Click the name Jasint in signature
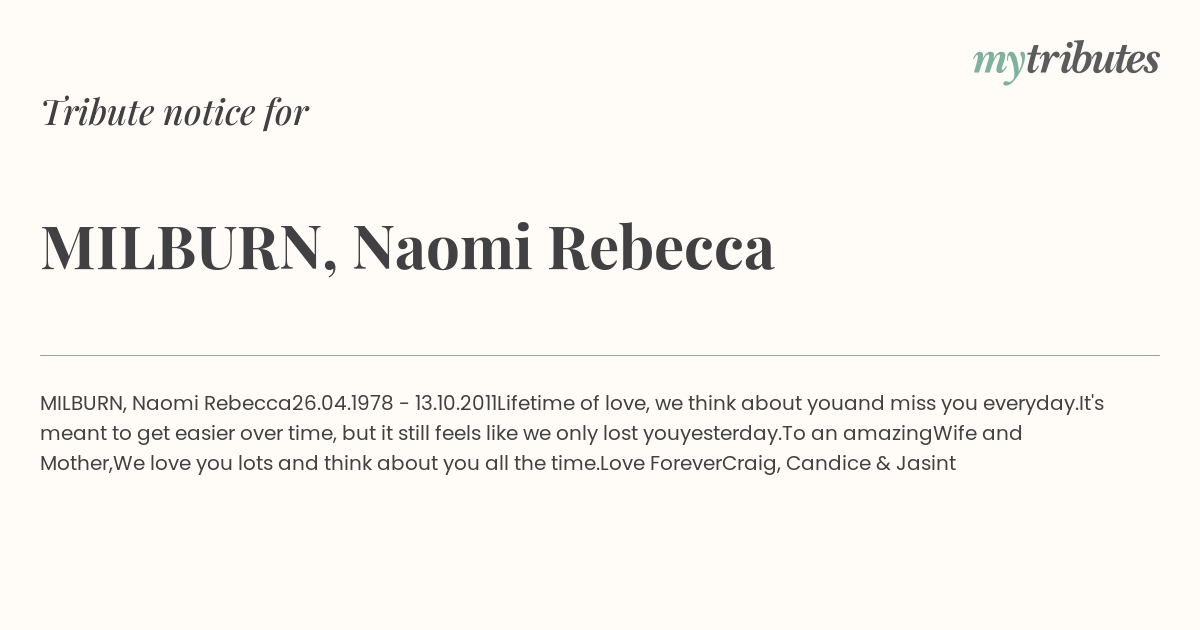This screenshot has width=1200, height=630. (x=926, y=464)
